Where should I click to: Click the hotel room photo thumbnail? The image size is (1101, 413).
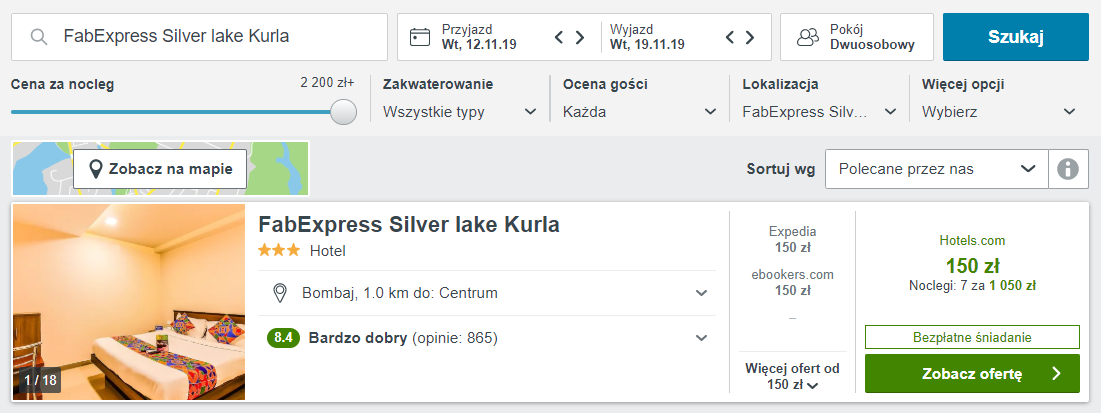(x=129, y=302)
